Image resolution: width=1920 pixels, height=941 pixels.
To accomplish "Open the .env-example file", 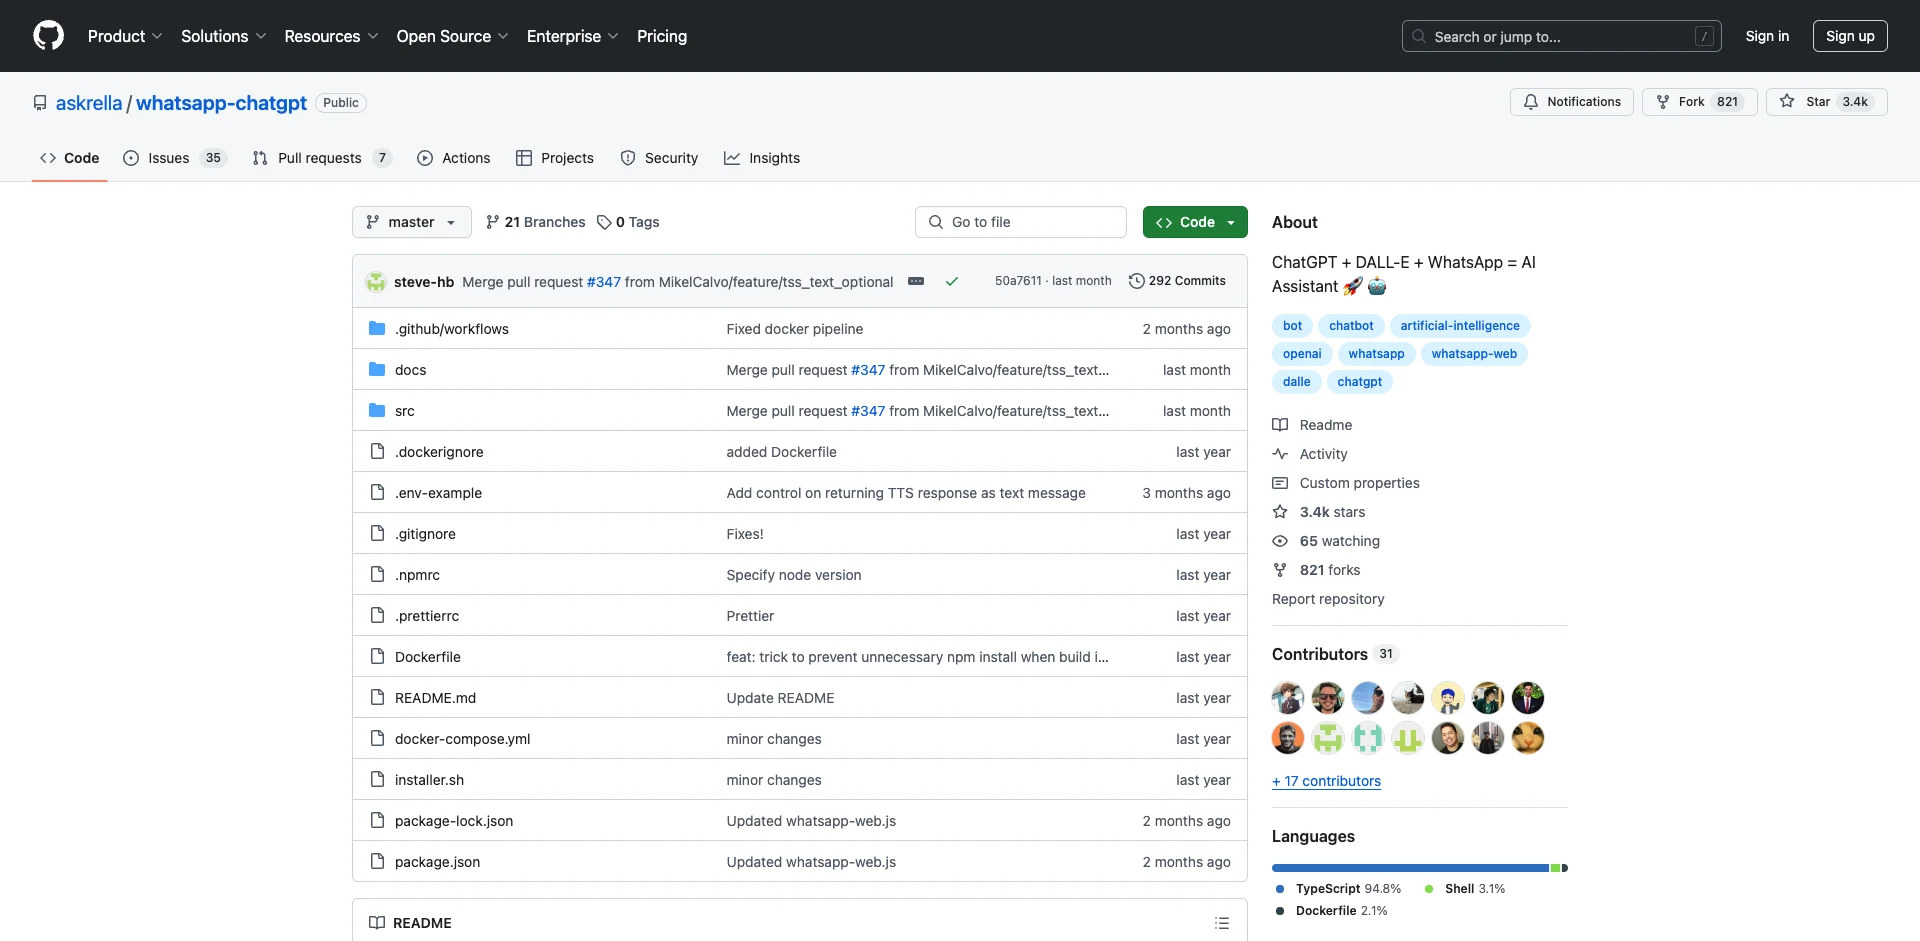I will (x=438, y=493).
